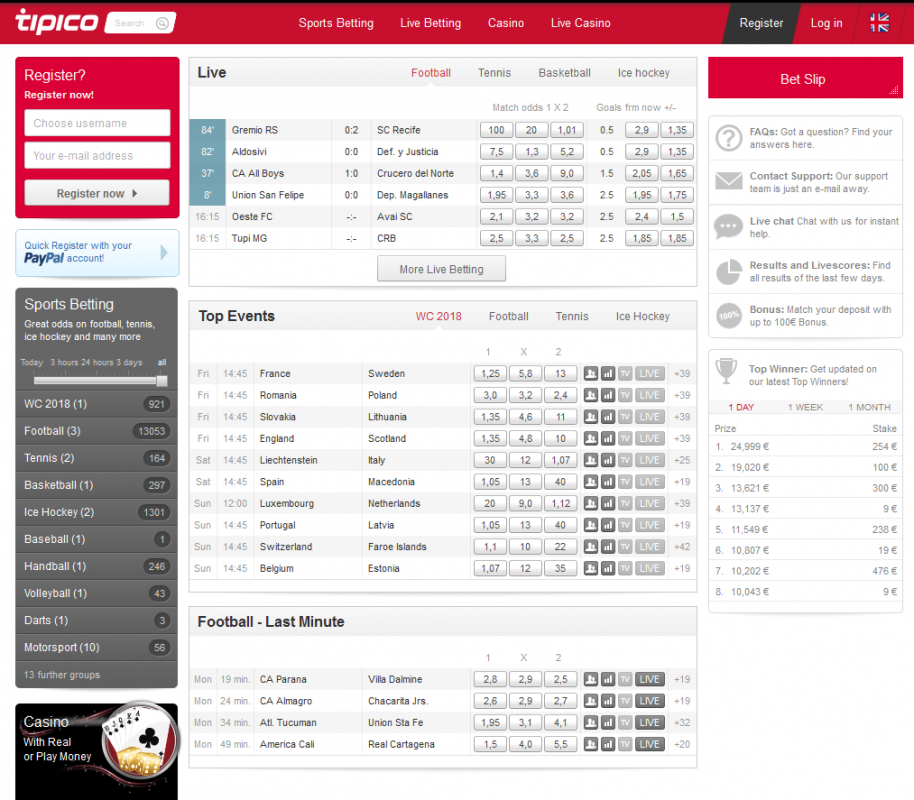Viewport: 914px width, 800px height.
Task: Expand +20 more bets for America Cali
Action: [x=682, y=744]
